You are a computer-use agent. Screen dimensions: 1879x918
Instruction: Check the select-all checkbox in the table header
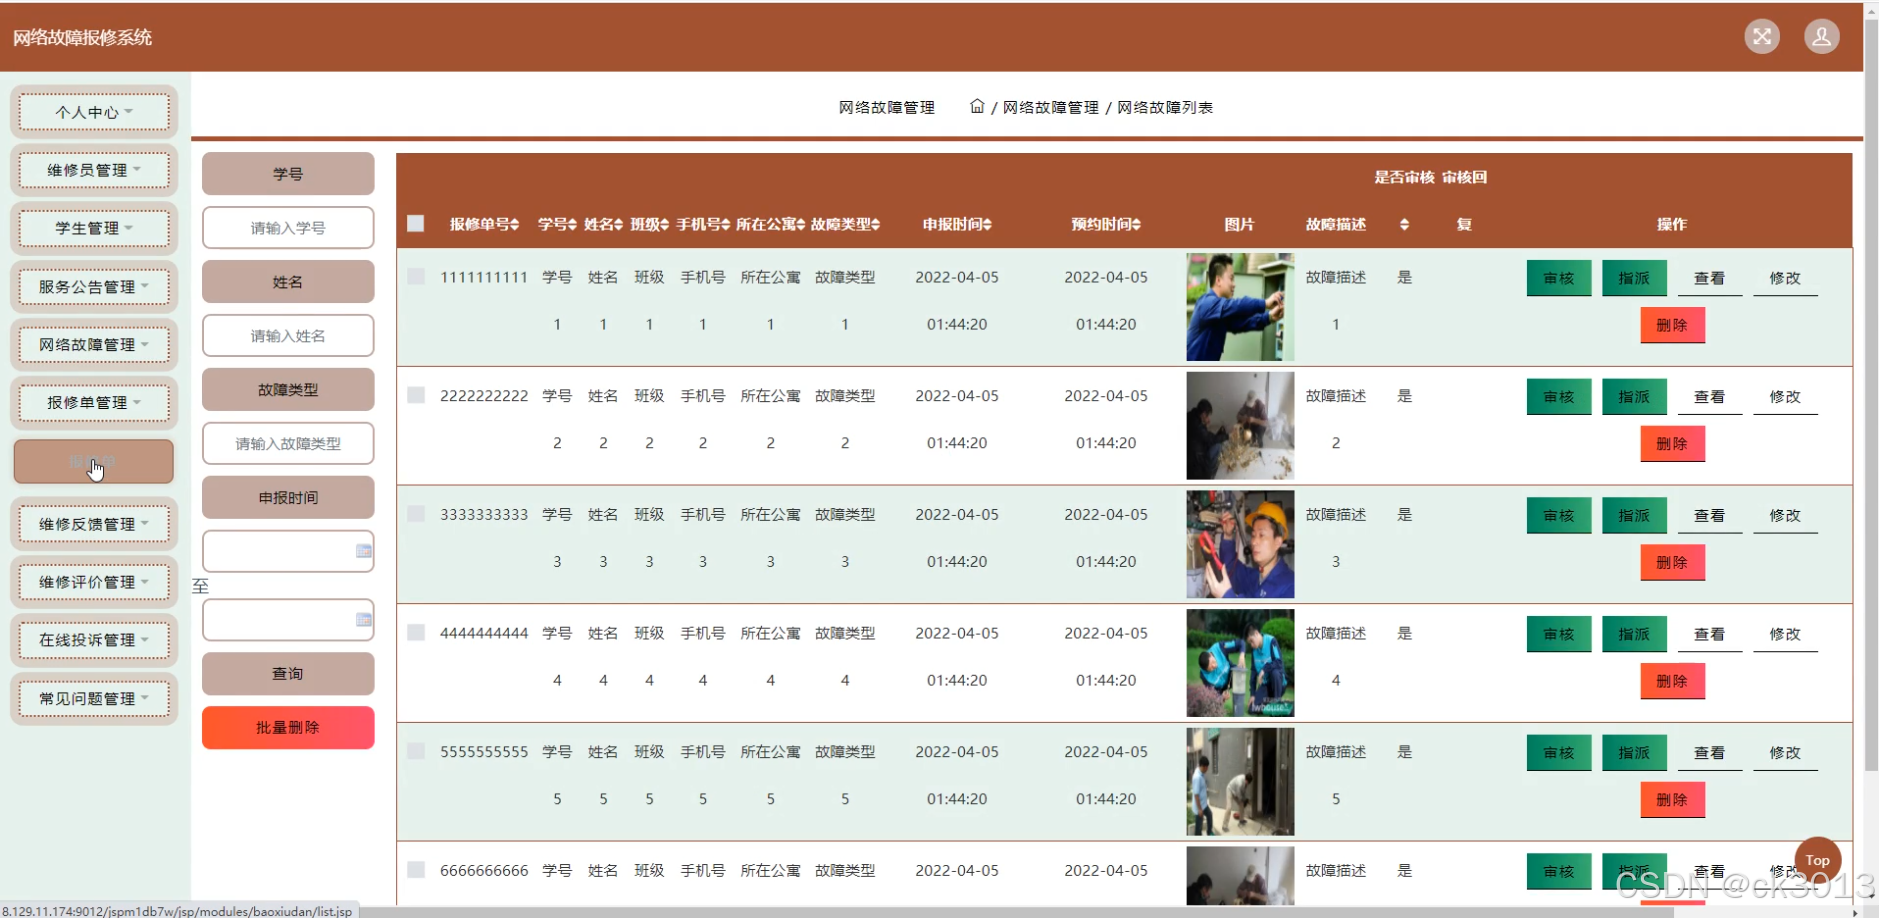[x=416, y=224]
